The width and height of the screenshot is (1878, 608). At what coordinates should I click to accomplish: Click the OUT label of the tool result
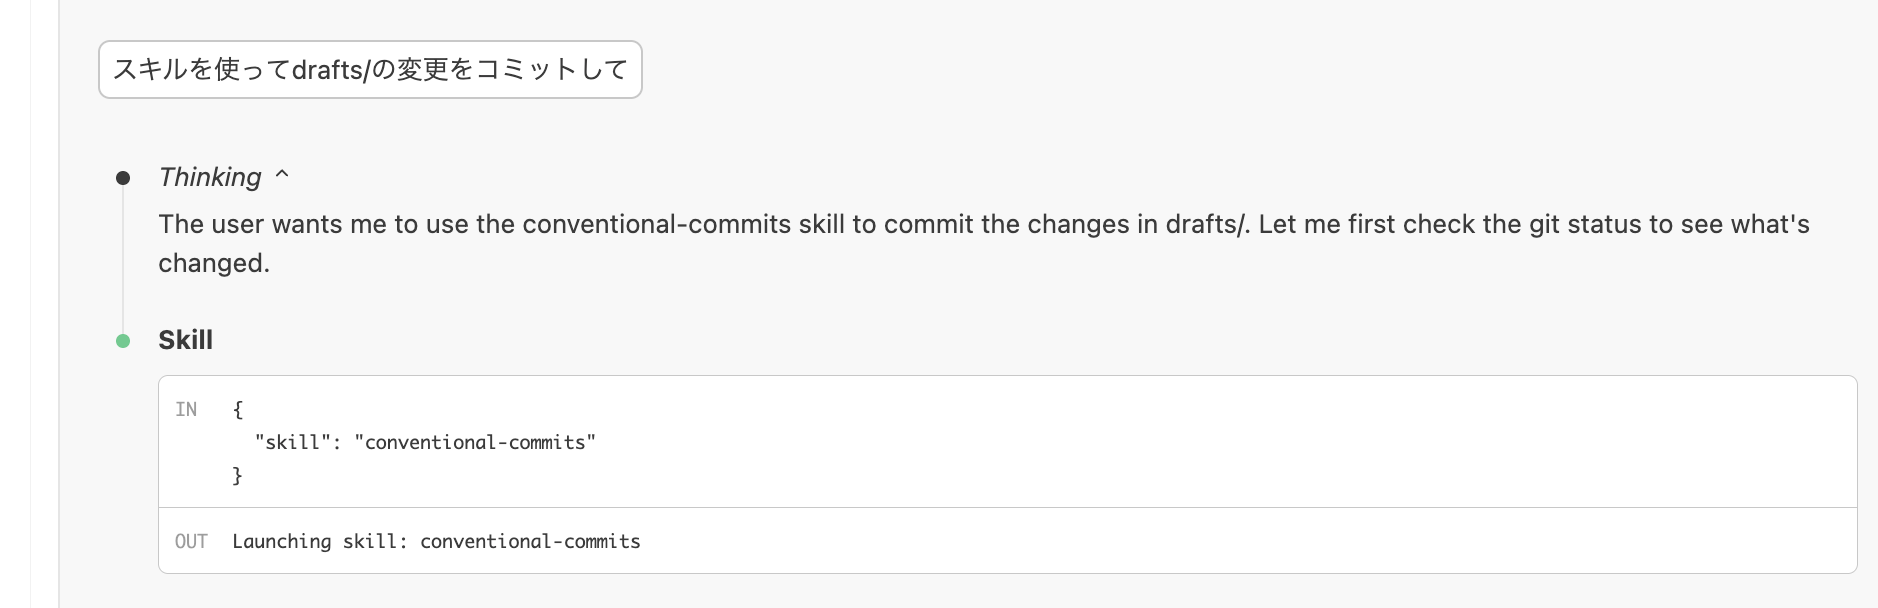pyautogui.click(x=191, y=541)
